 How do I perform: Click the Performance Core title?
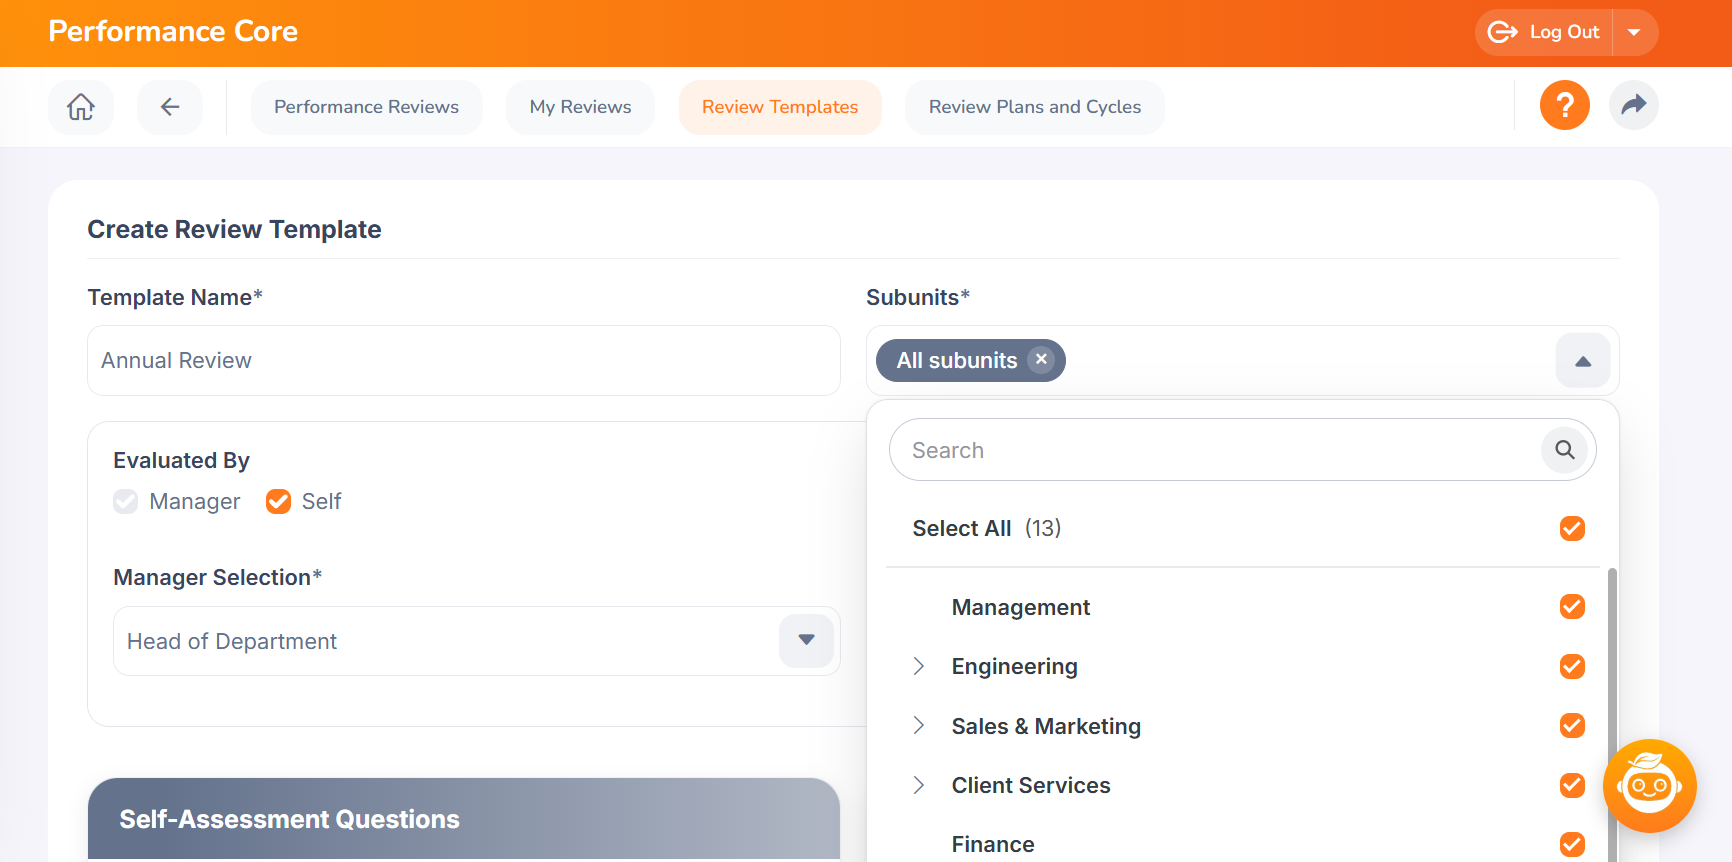click(x=173, y=32)
